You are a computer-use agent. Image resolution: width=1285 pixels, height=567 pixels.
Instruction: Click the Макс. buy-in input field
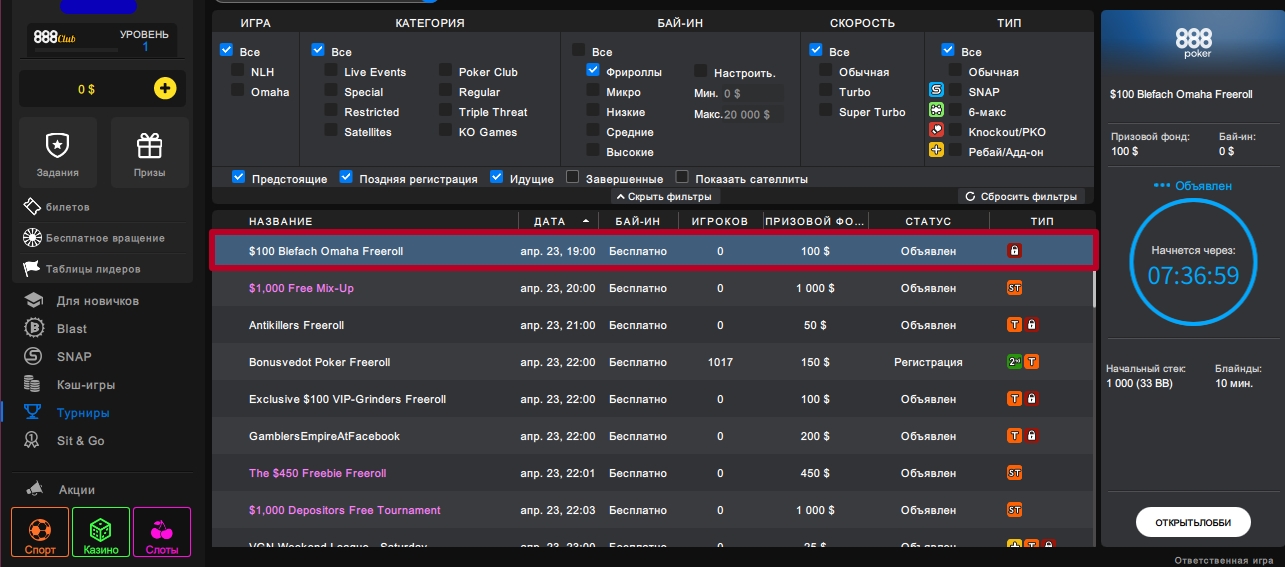(x=752, y=114)
